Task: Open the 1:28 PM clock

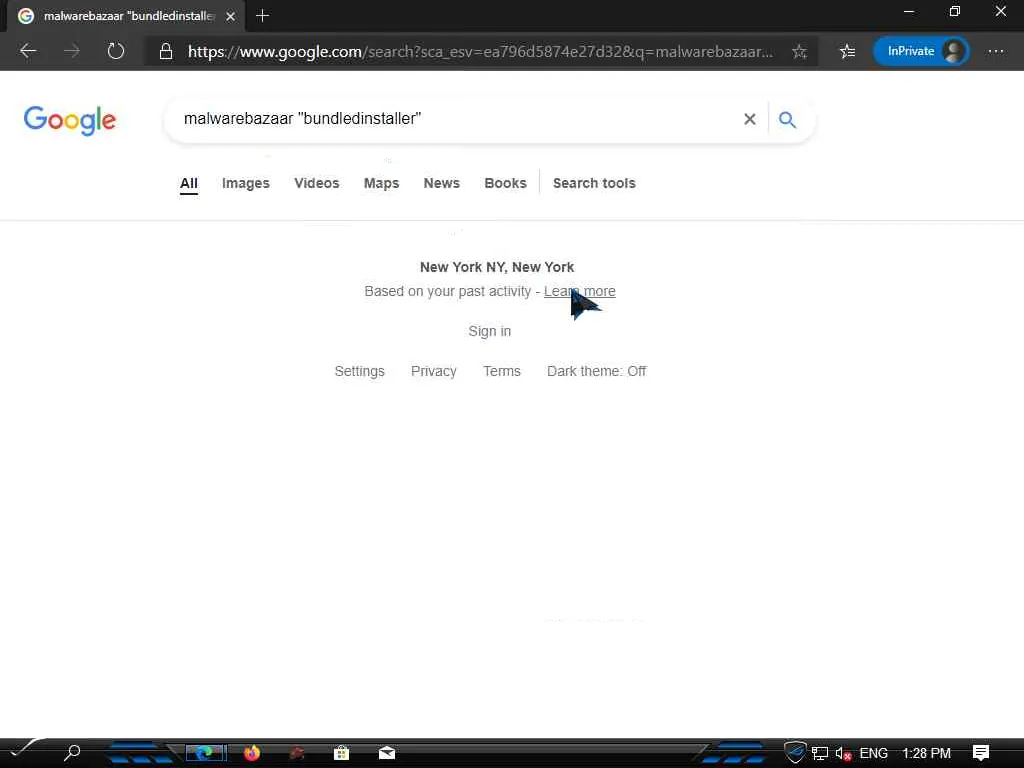Action: (926, 753)
